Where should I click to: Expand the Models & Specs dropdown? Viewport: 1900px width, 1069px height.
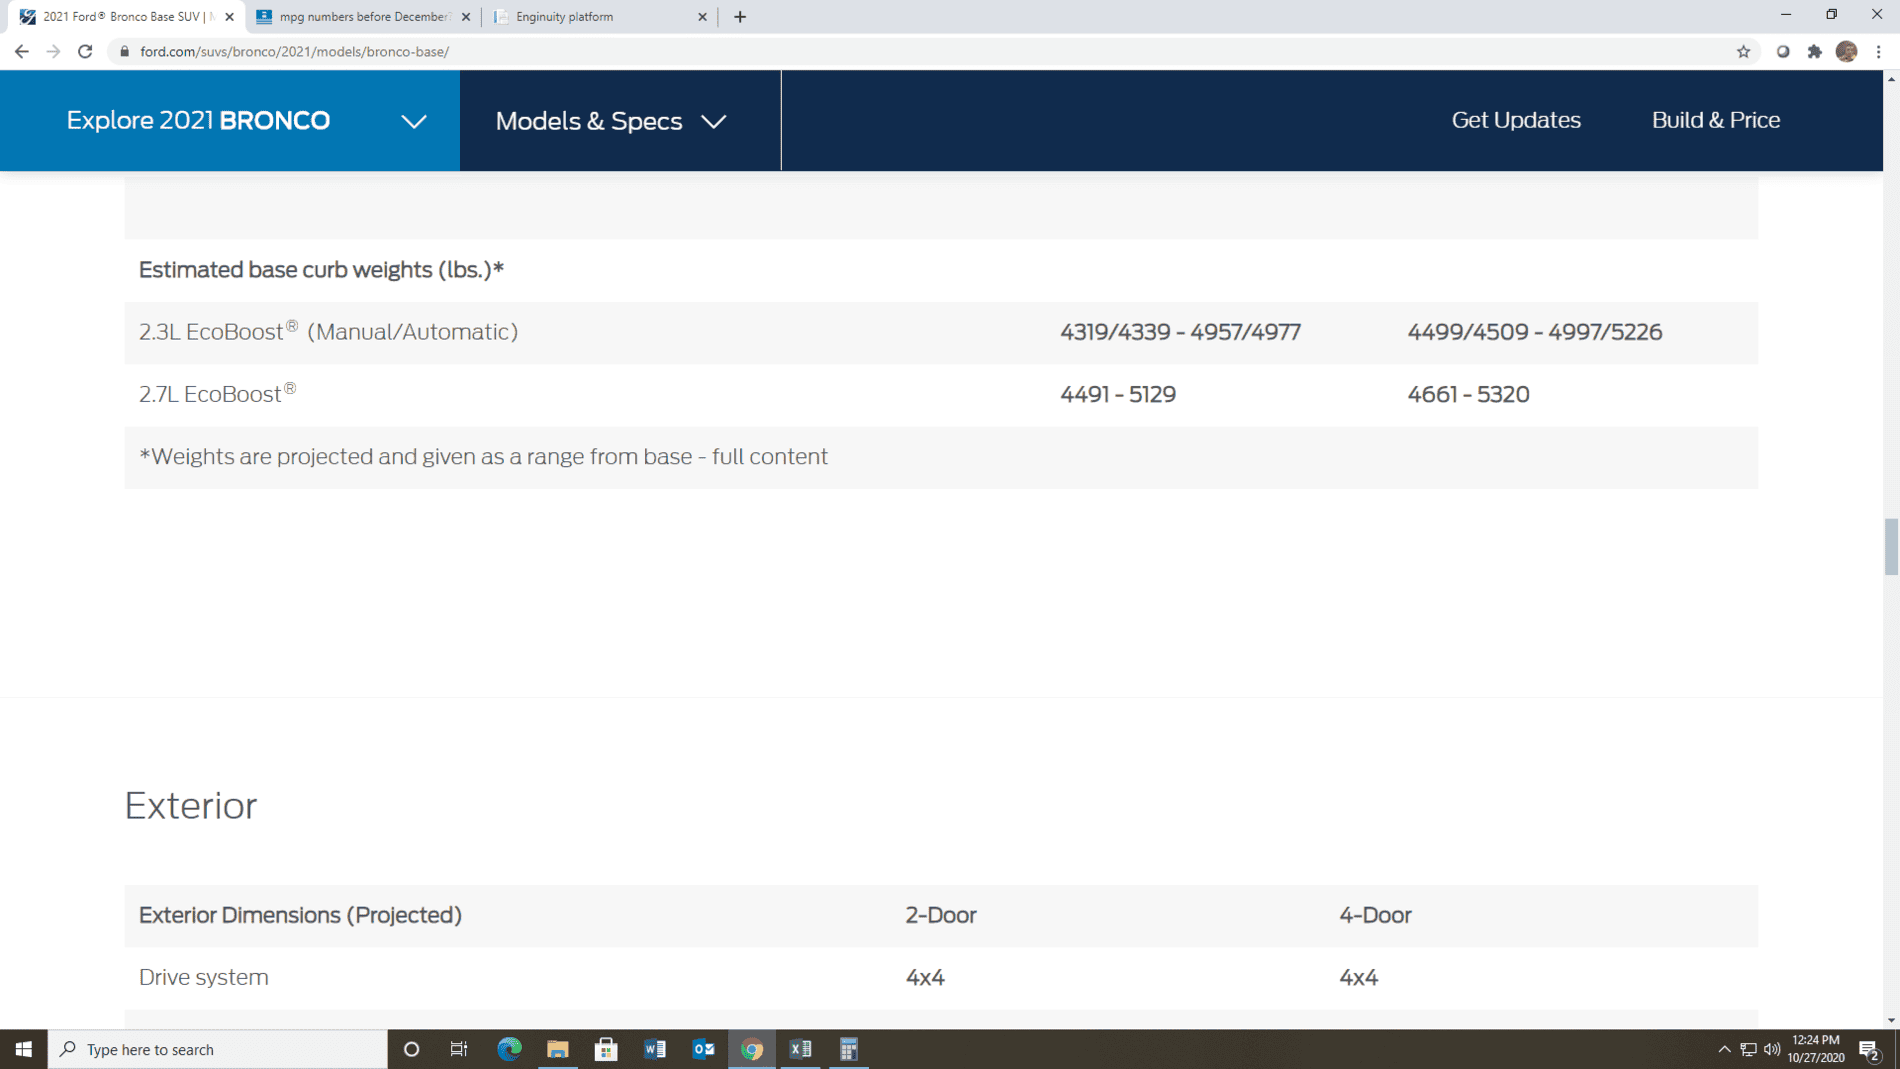coord(620,120)
